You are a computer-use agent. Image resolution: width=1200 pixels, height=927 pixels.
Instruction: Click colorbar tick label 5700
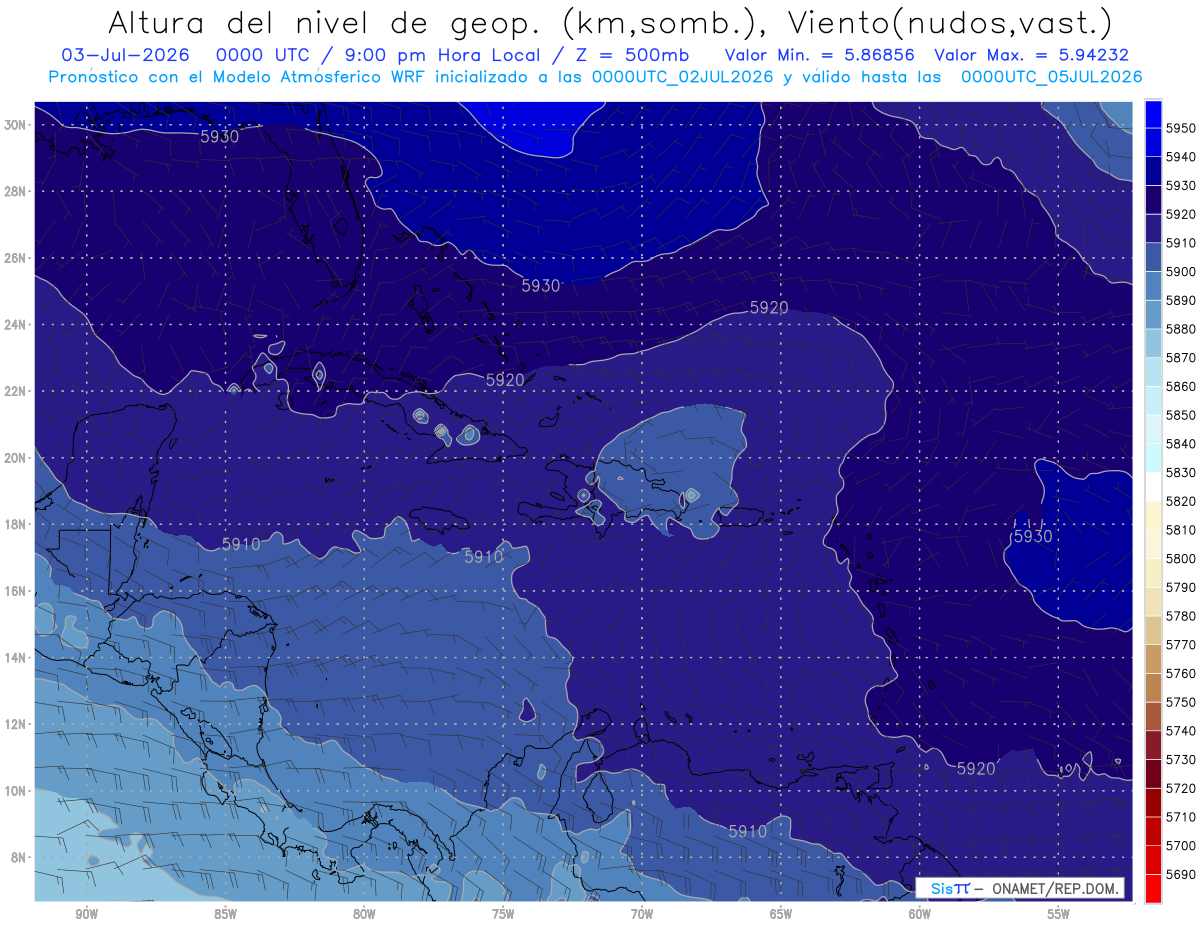[x=1180, y=845]
